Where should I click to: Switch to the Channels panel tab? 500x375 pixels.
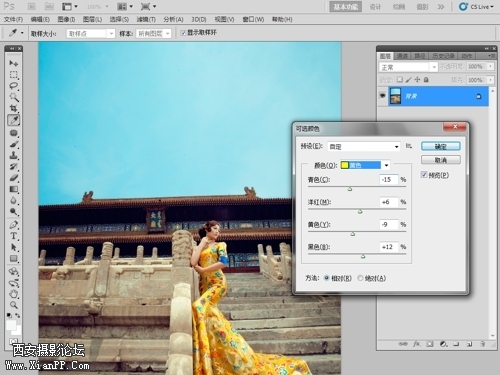[x=402, y=56]
